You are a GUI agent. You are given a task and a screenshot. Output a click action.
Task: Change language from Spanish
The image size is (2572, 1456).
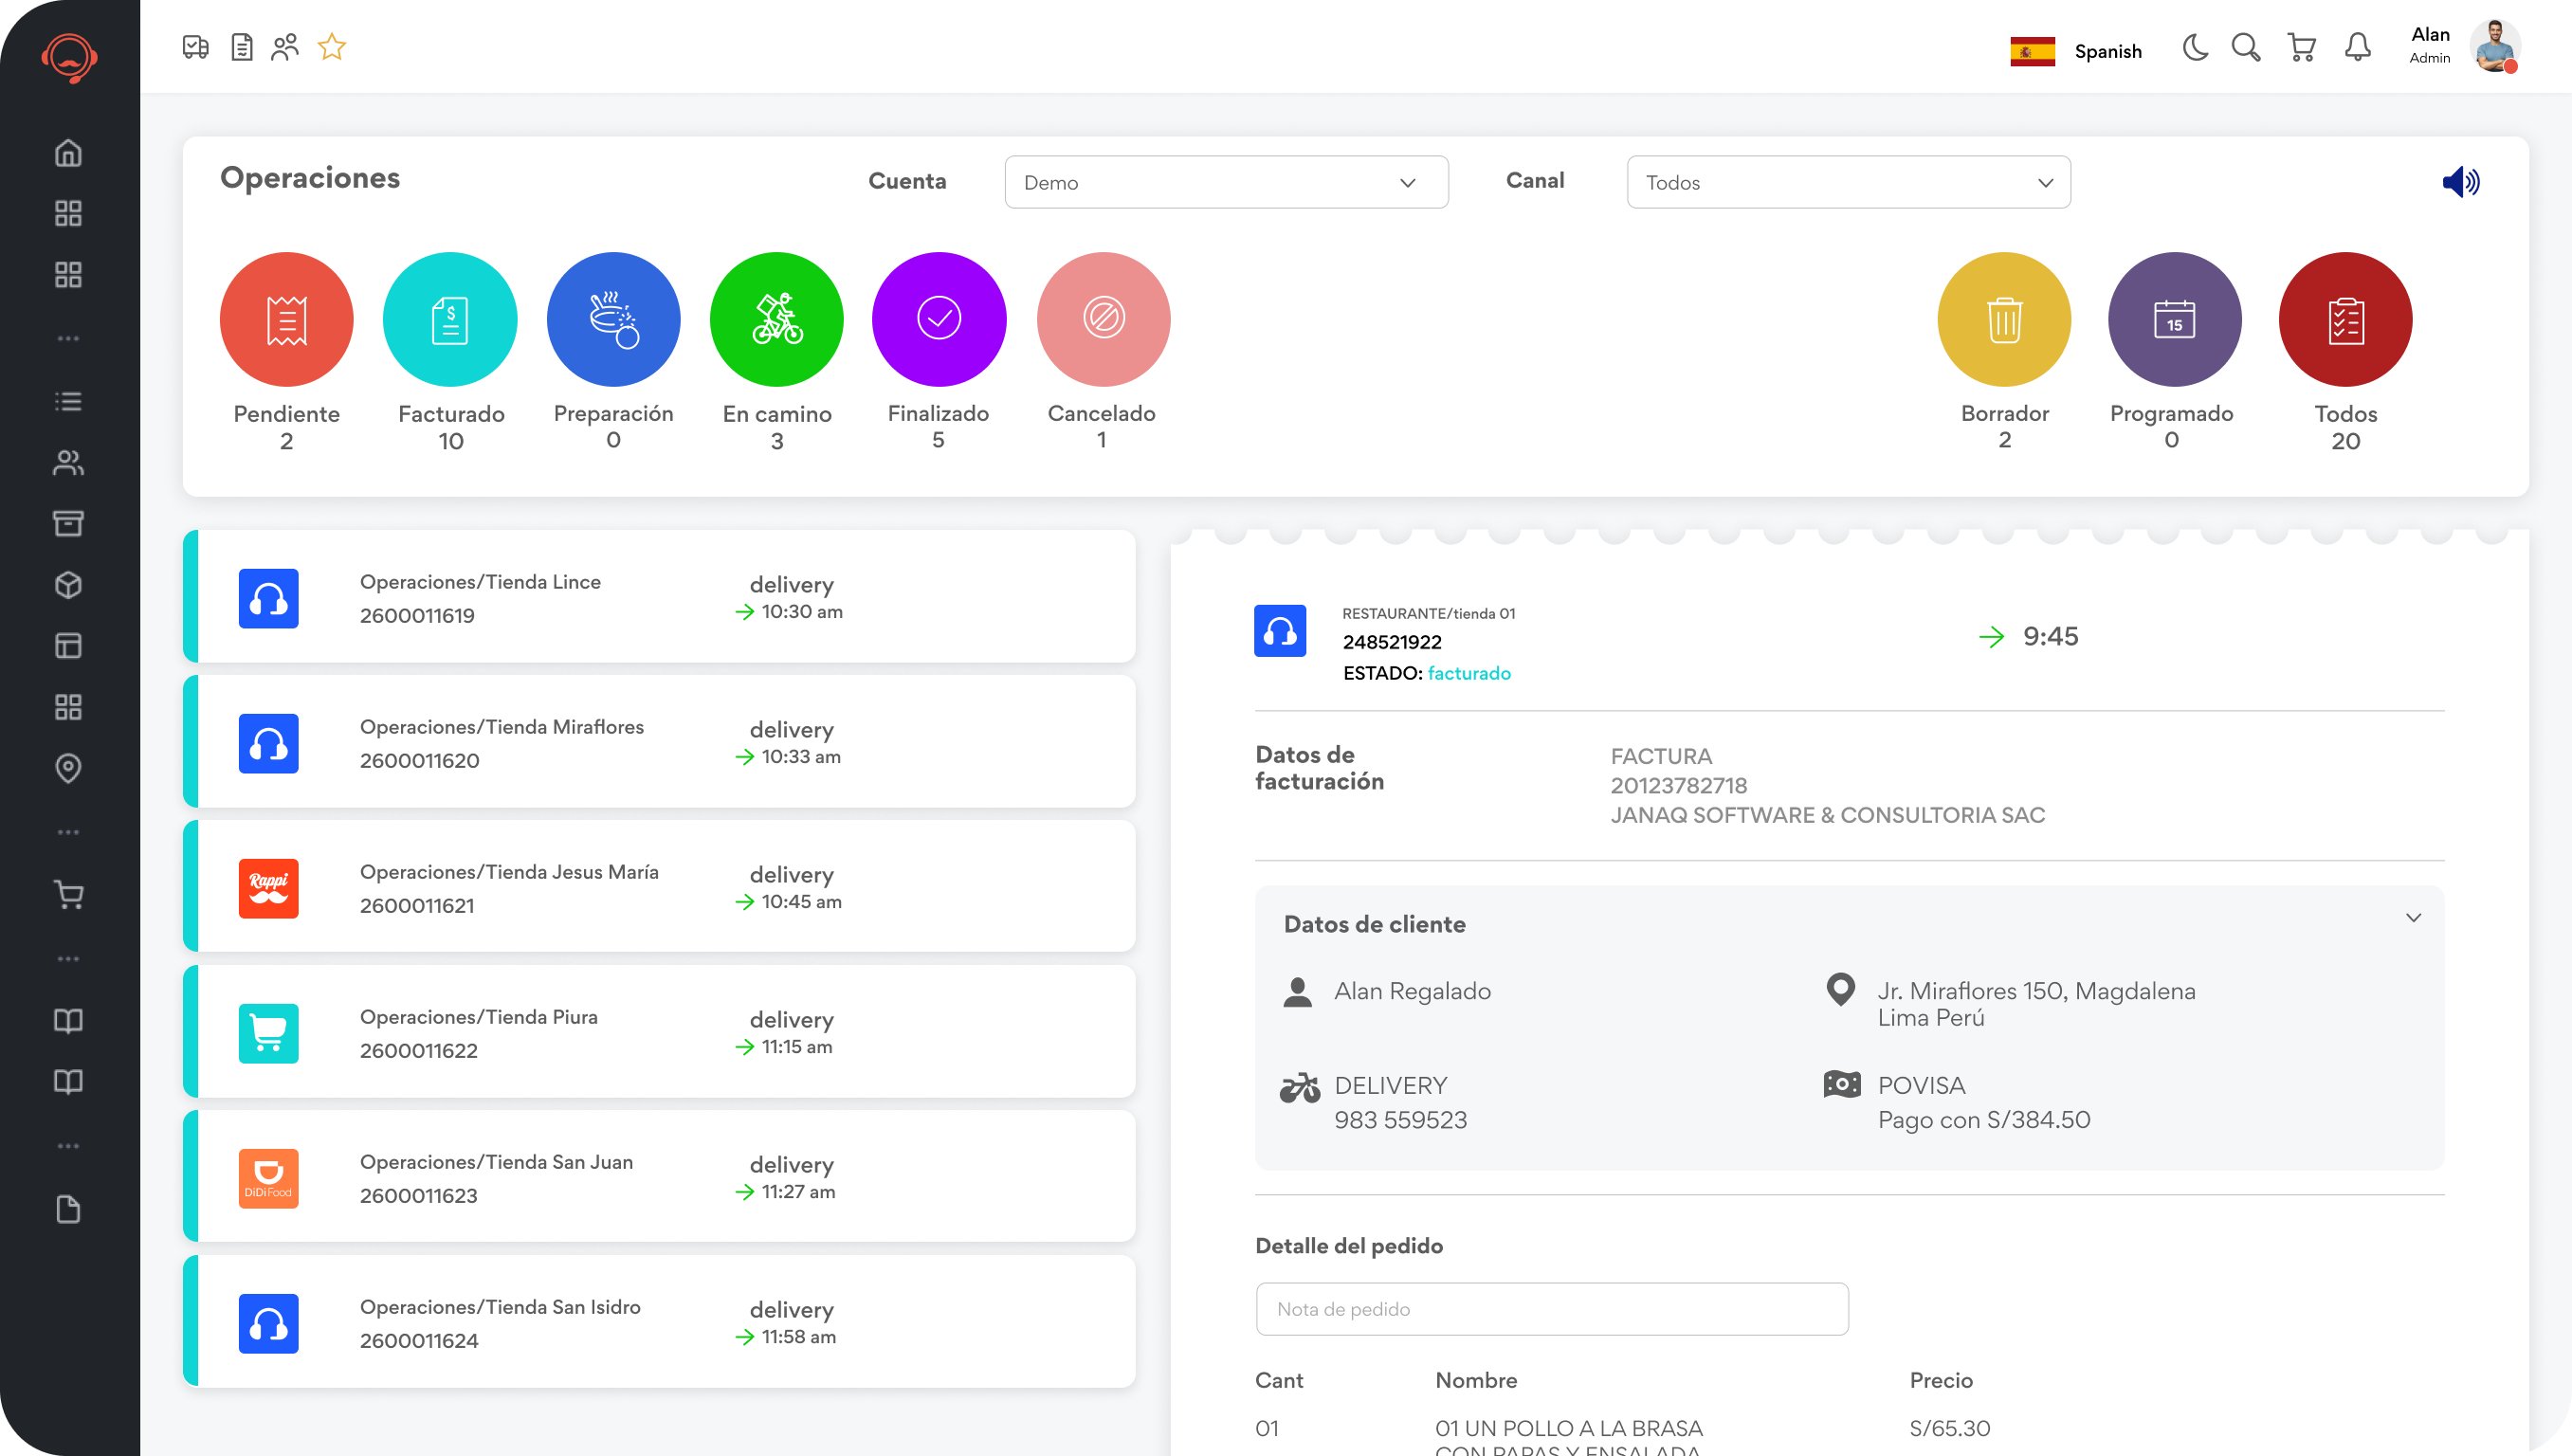pos(2077,51)
